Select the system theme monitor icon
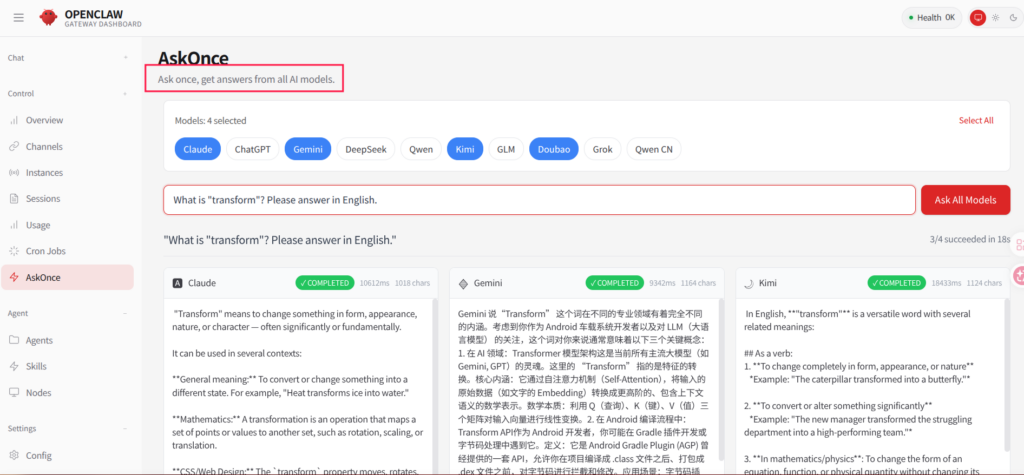 click(x=978, y=18)
